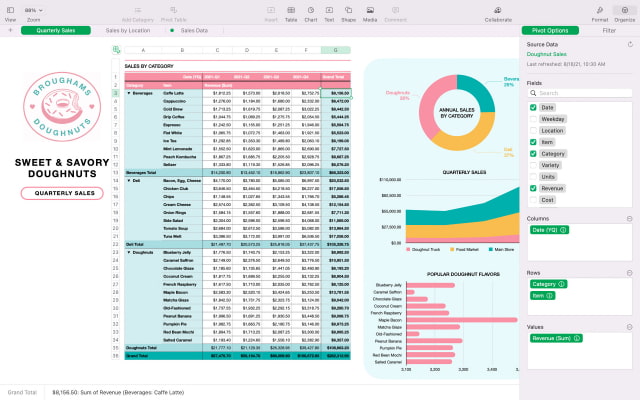Click the Table toolbar icon
Viewport: 640px width, 400px height.
(290, 11)
